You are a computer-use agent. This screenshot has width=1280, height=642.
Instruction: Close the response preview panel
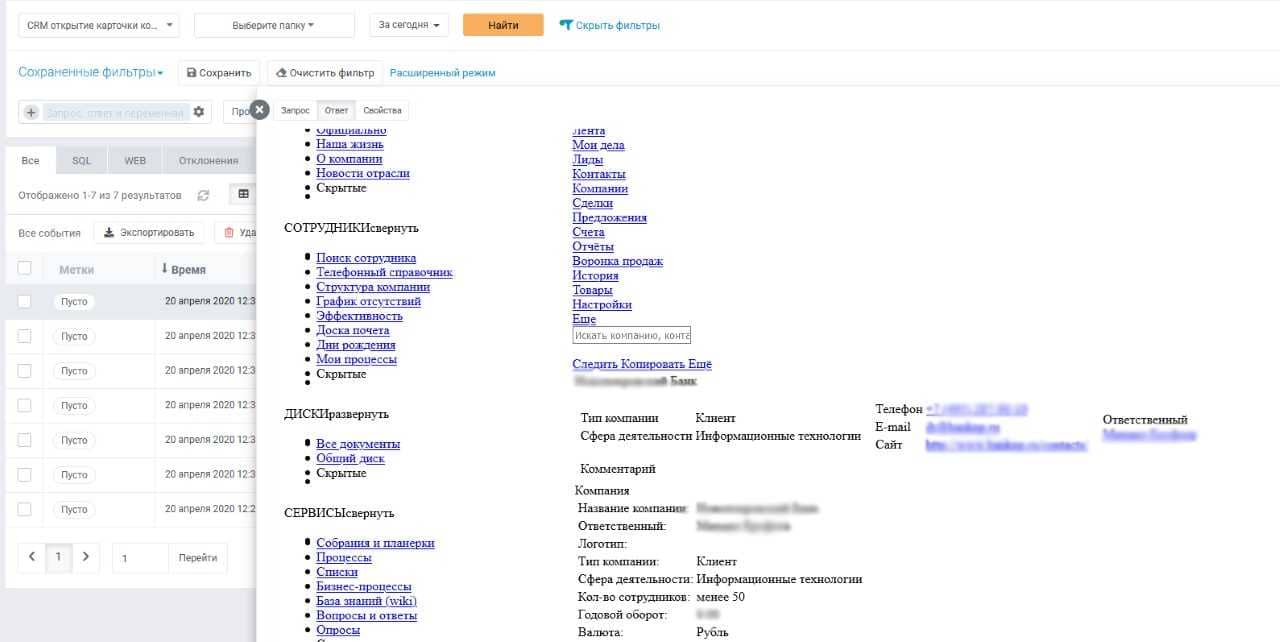(x=260, y=110)
